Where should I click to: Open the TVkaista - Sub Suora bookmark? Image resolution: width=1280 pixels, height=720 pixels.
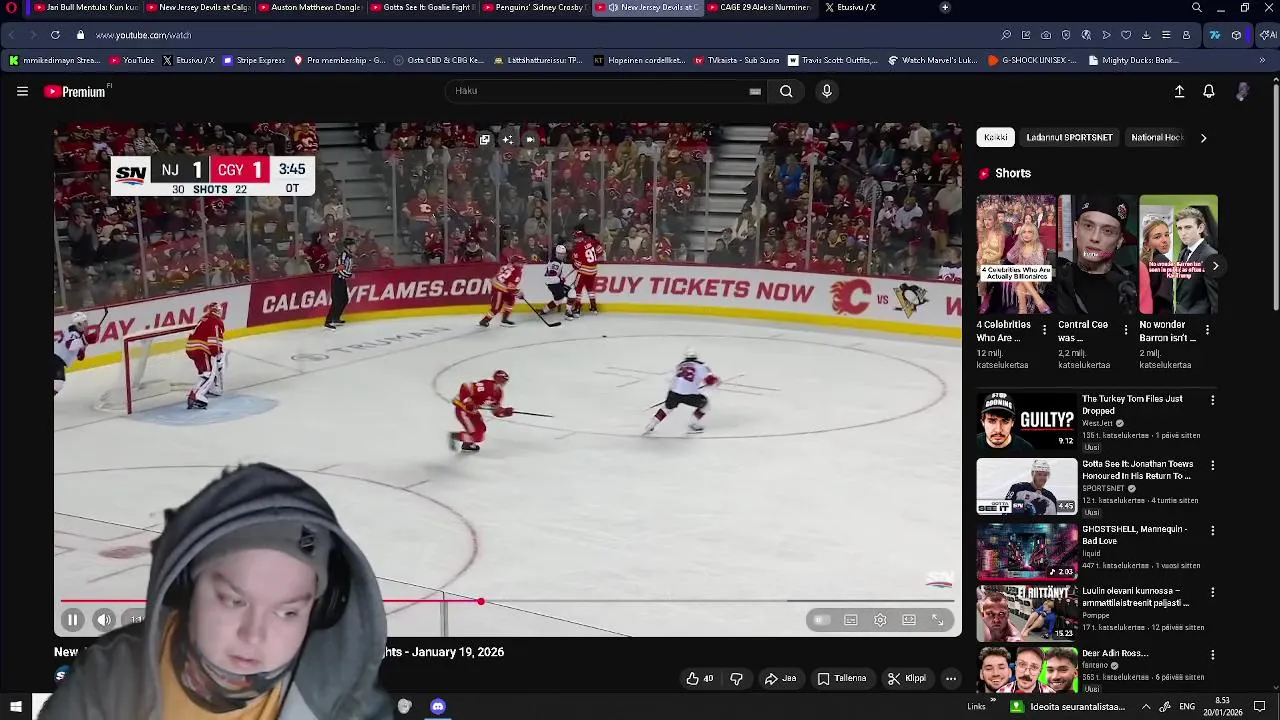click(737, 60)
